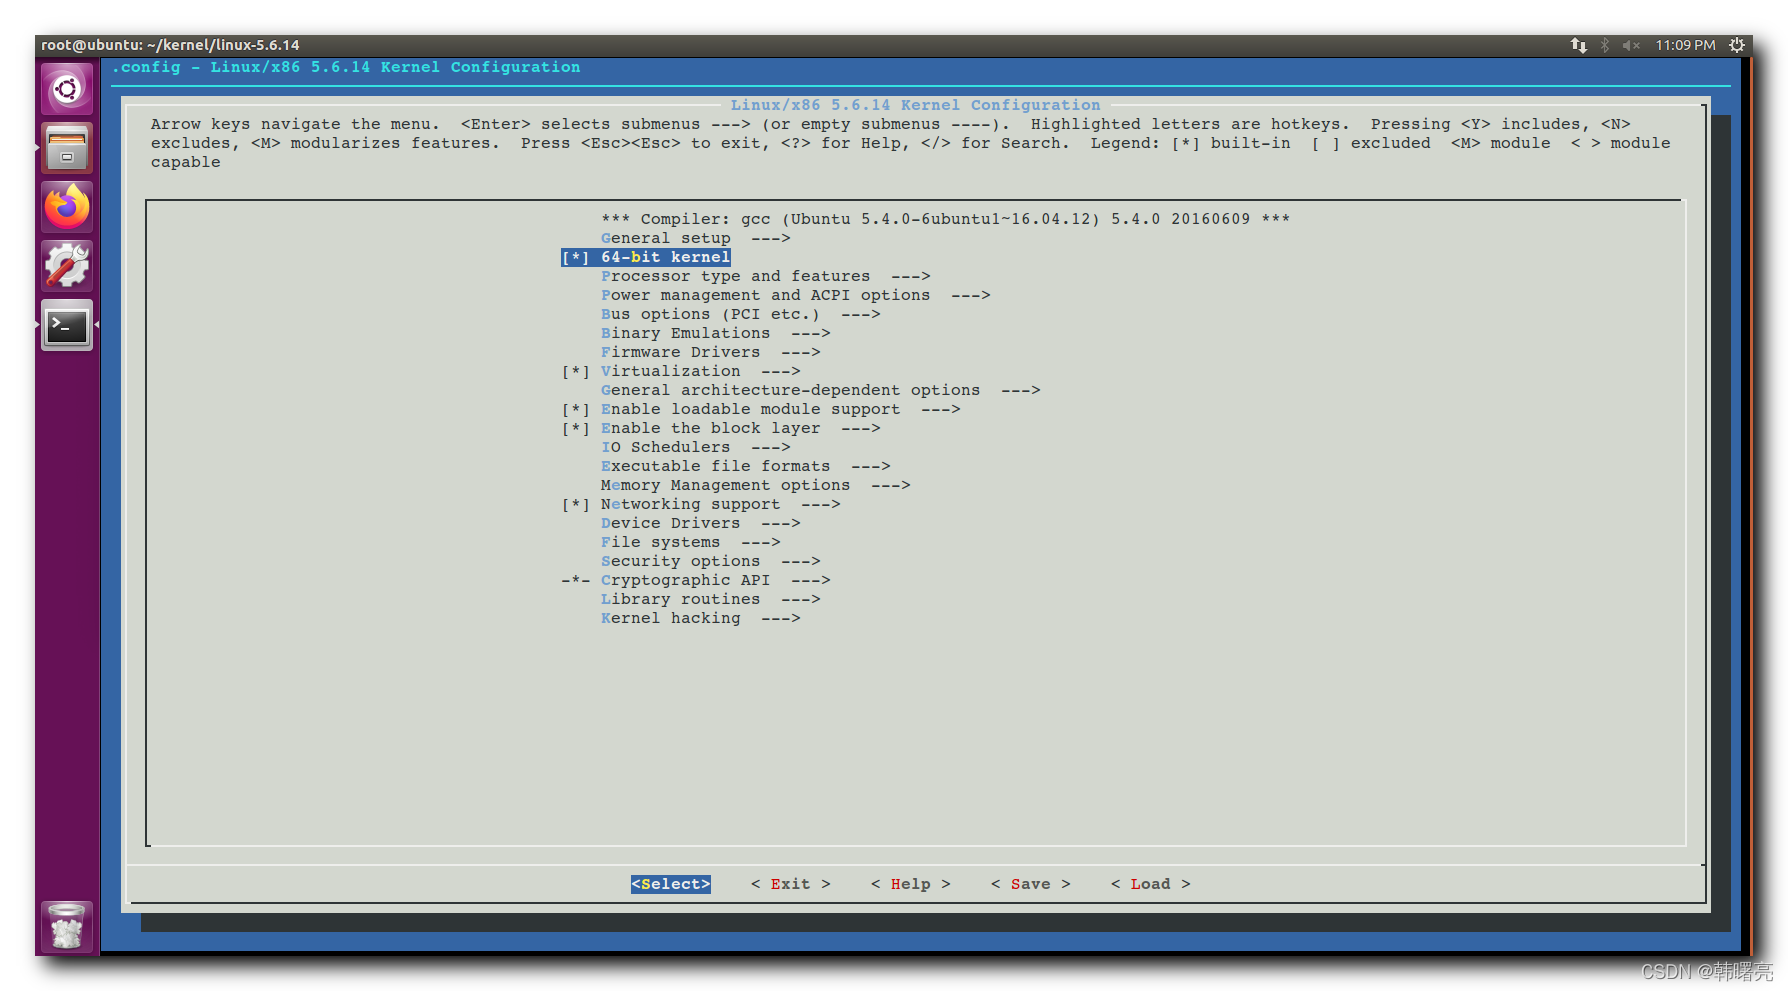Launch the Files manager from the dock
The height and width of the screenshot is (991, 1788).
tap(67, 148)
